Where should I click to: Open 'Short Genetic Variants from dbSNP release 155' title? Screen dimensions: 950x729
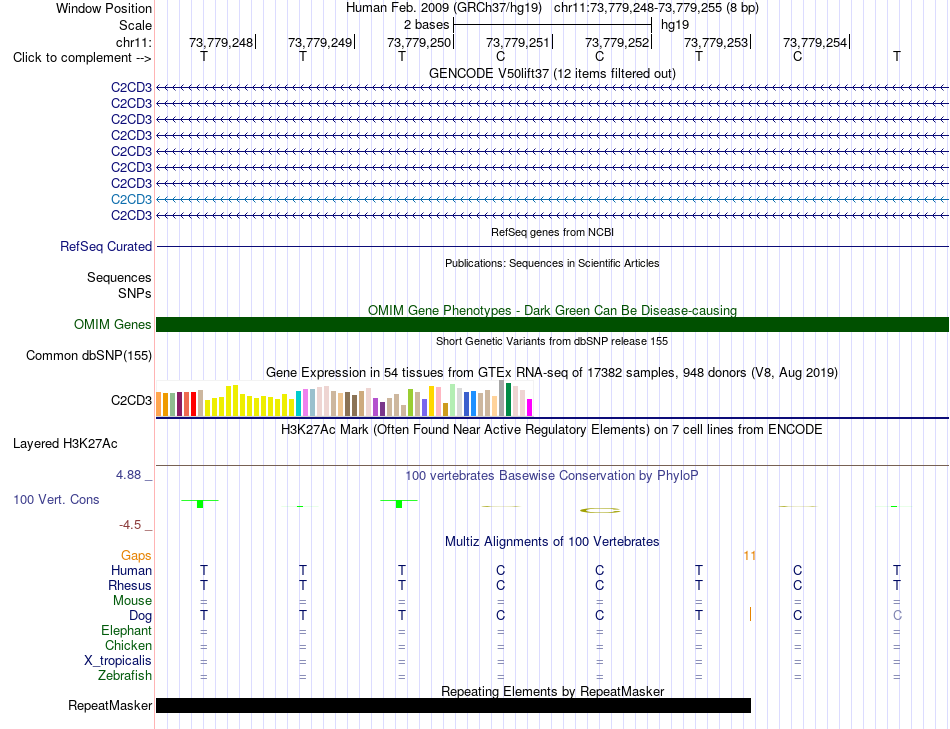pos(552,341)
